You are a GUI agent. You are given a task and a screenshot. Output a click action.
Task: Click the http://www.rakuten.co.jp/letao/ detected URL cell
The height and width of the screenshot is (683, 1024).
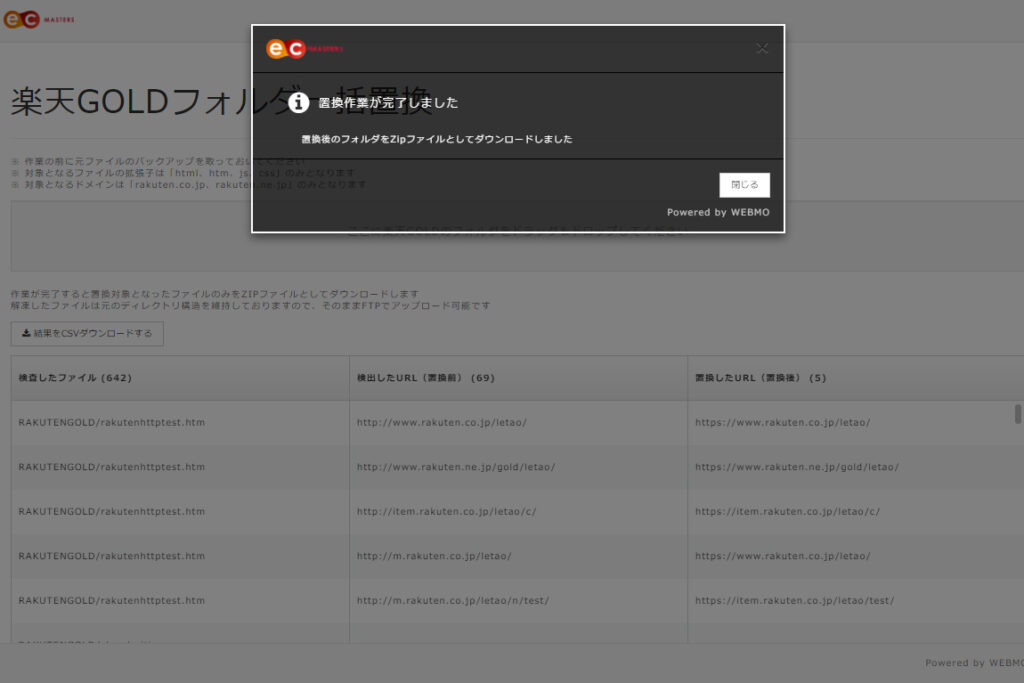pos(441,422)
